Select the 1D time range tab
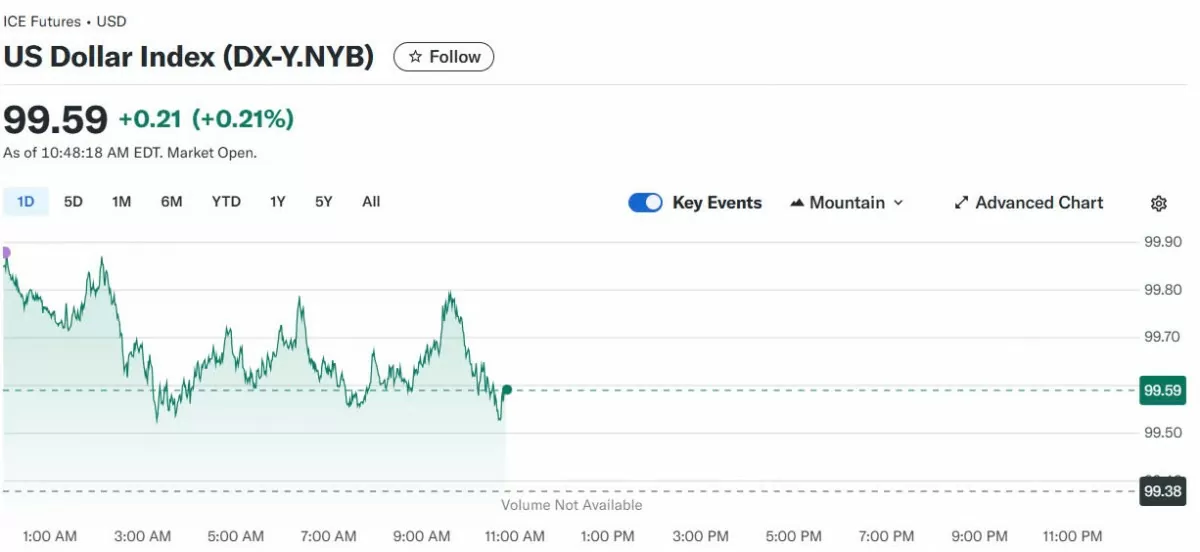Viewport: 1200px width, 552px height. coord(26,202)
